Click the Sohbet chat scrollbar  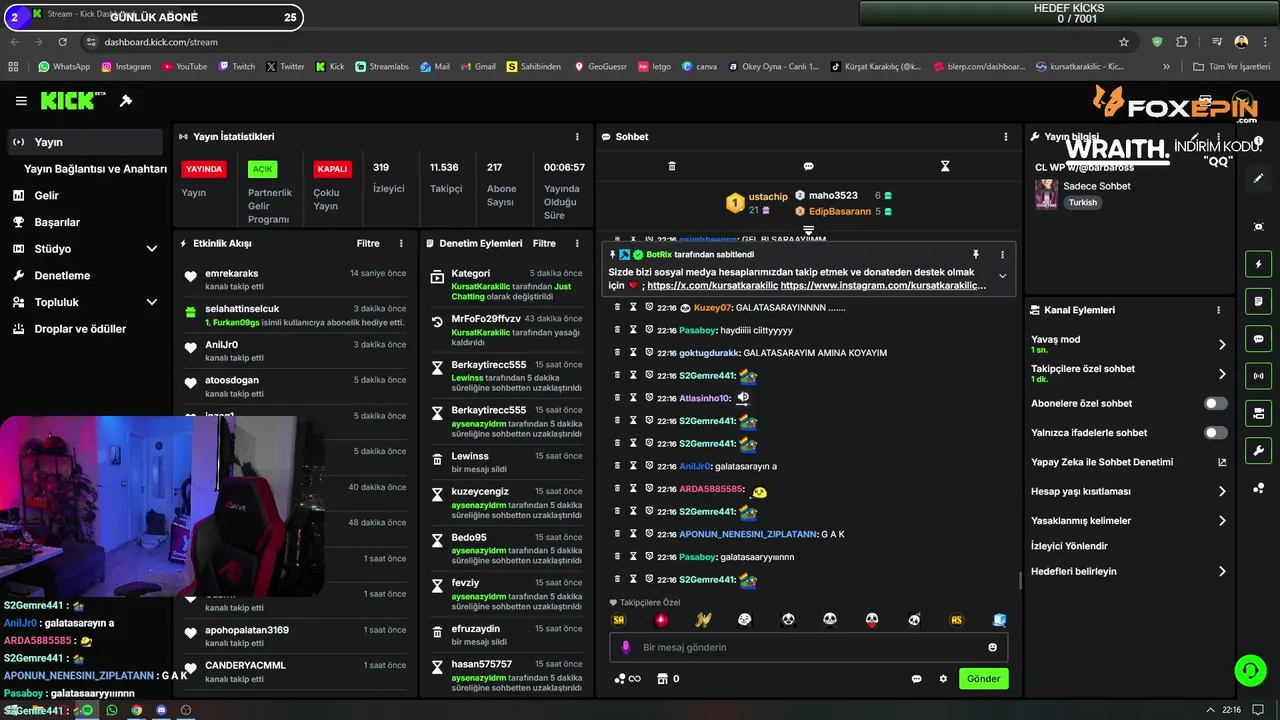(1019, 580)
